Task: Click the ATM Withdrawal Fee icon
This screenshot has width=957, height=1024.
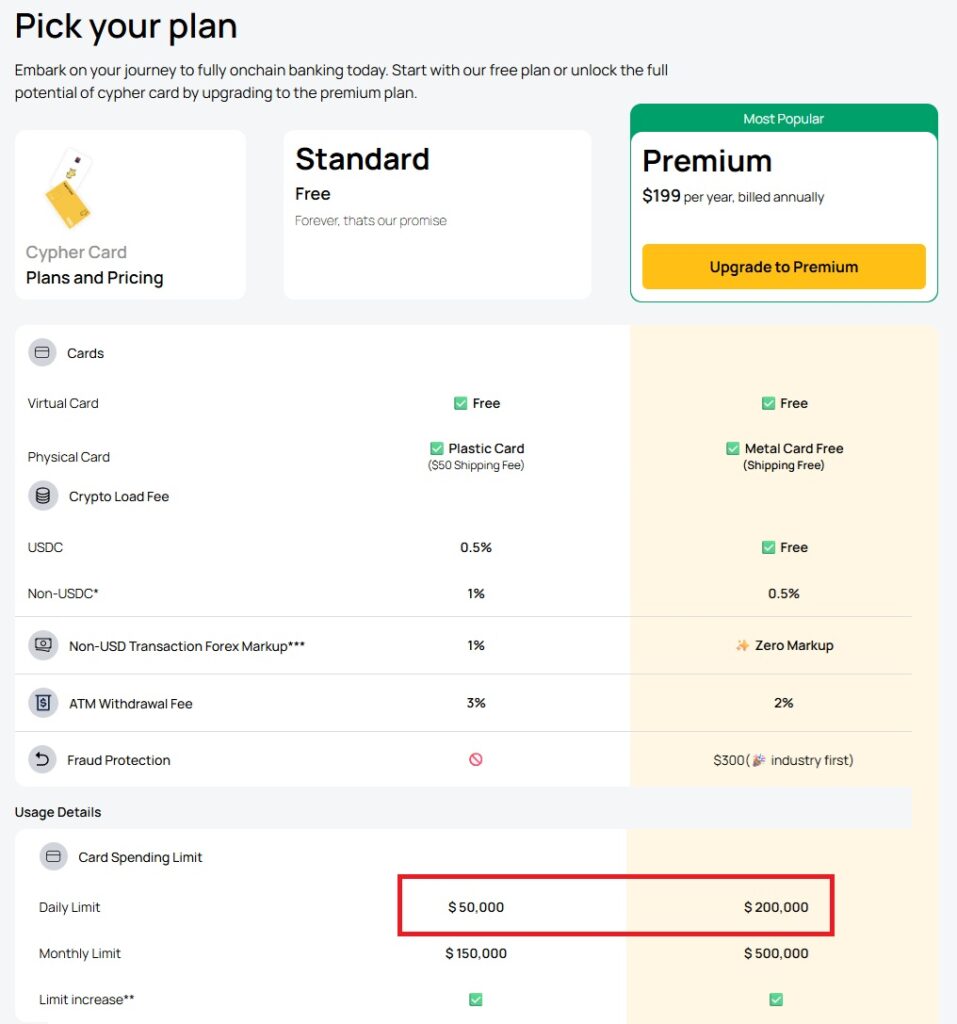Action: pos(43,703)
